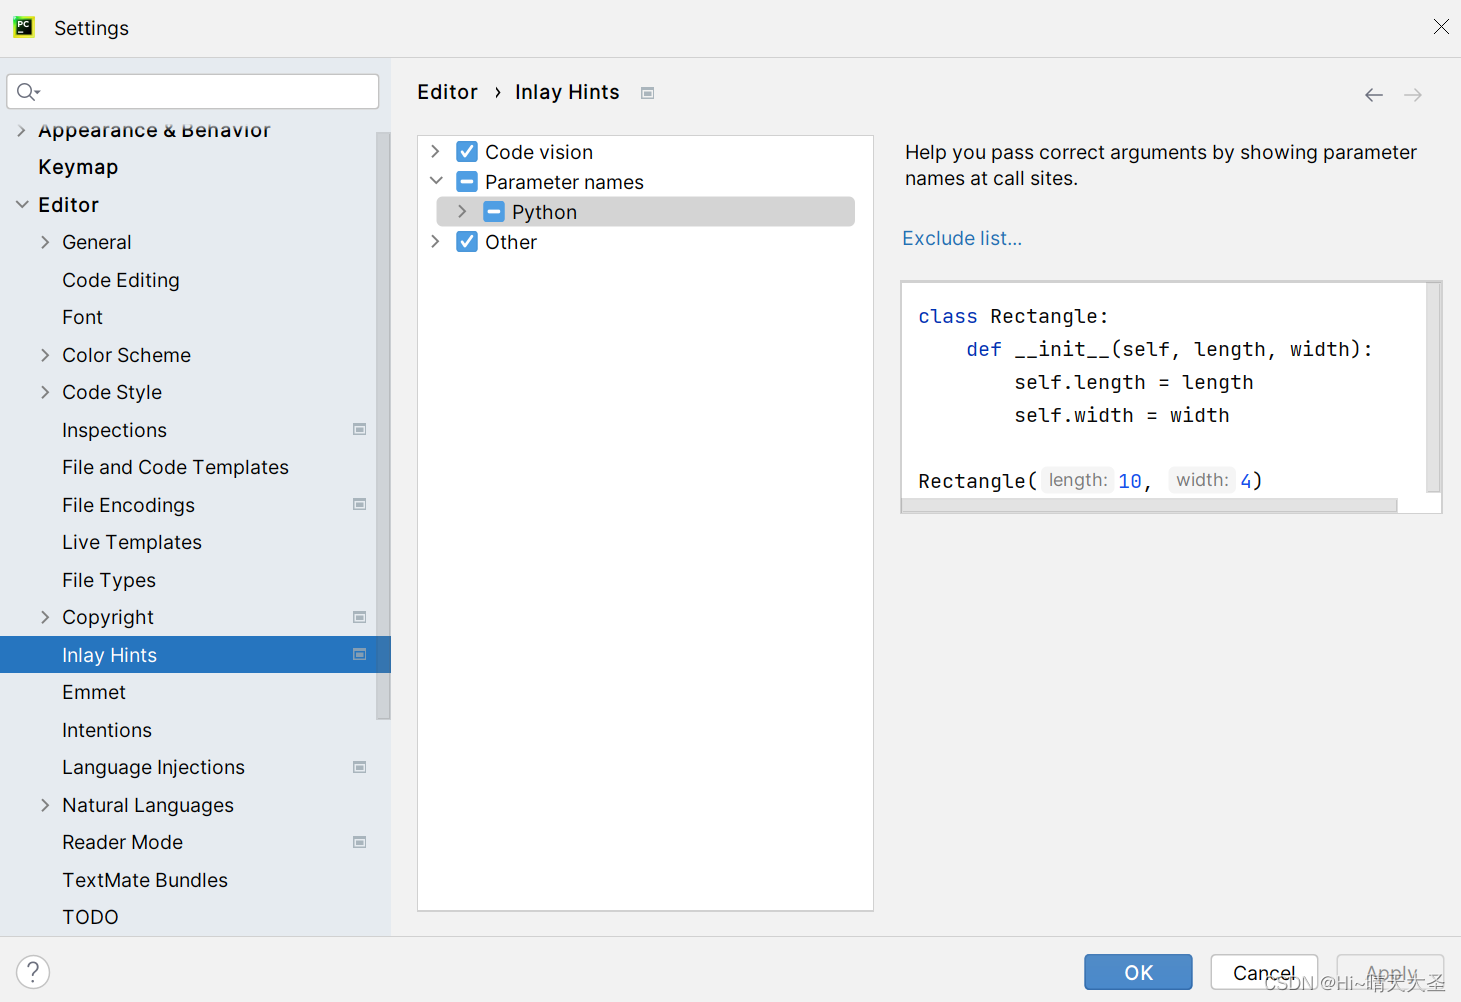Click the project-level icon next to Language Injections
The width and height of the screenshot is (1461, 1002).
(359, 767)
